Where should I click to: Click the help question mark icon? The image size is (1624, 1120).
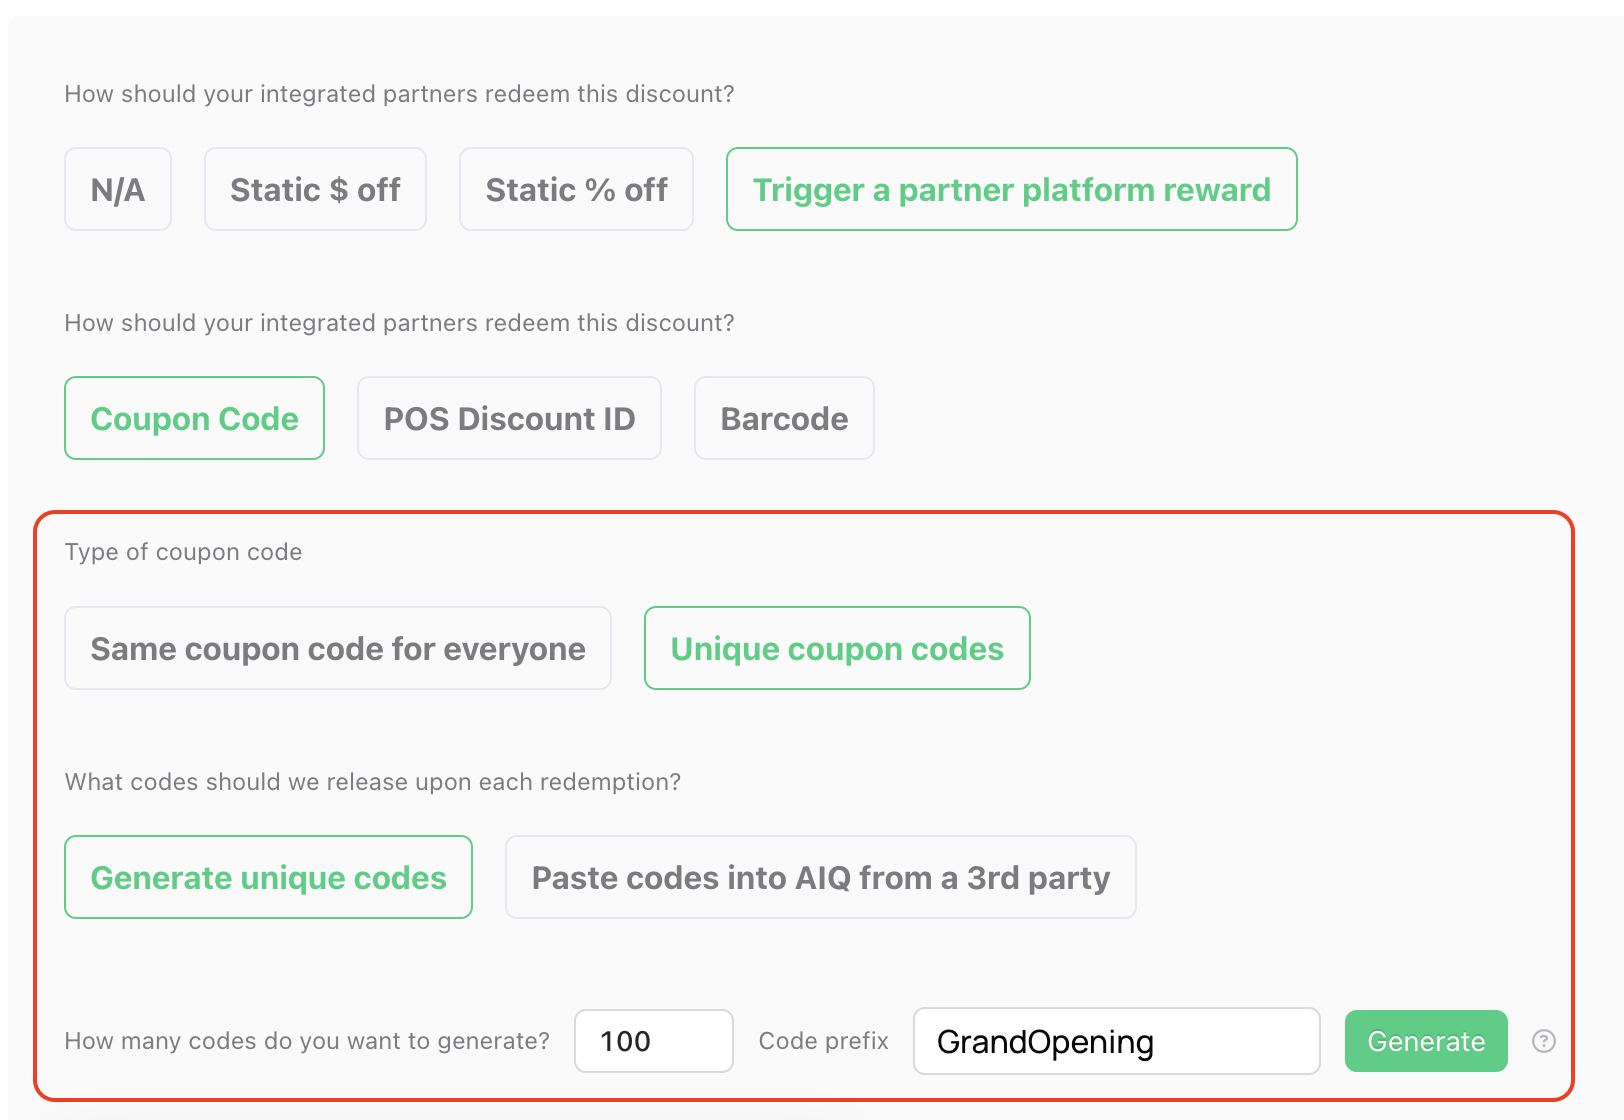coord(1544,1041)
